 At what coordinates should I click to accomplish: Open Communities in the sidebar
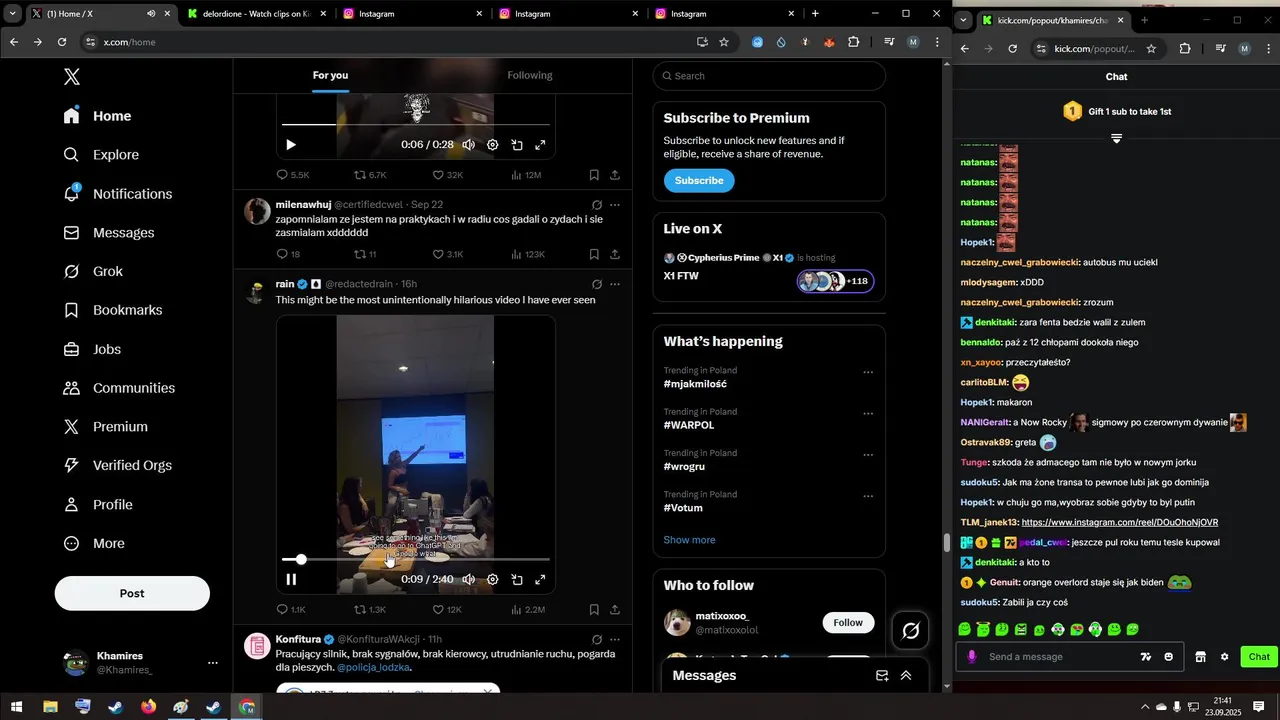(118, 388)
